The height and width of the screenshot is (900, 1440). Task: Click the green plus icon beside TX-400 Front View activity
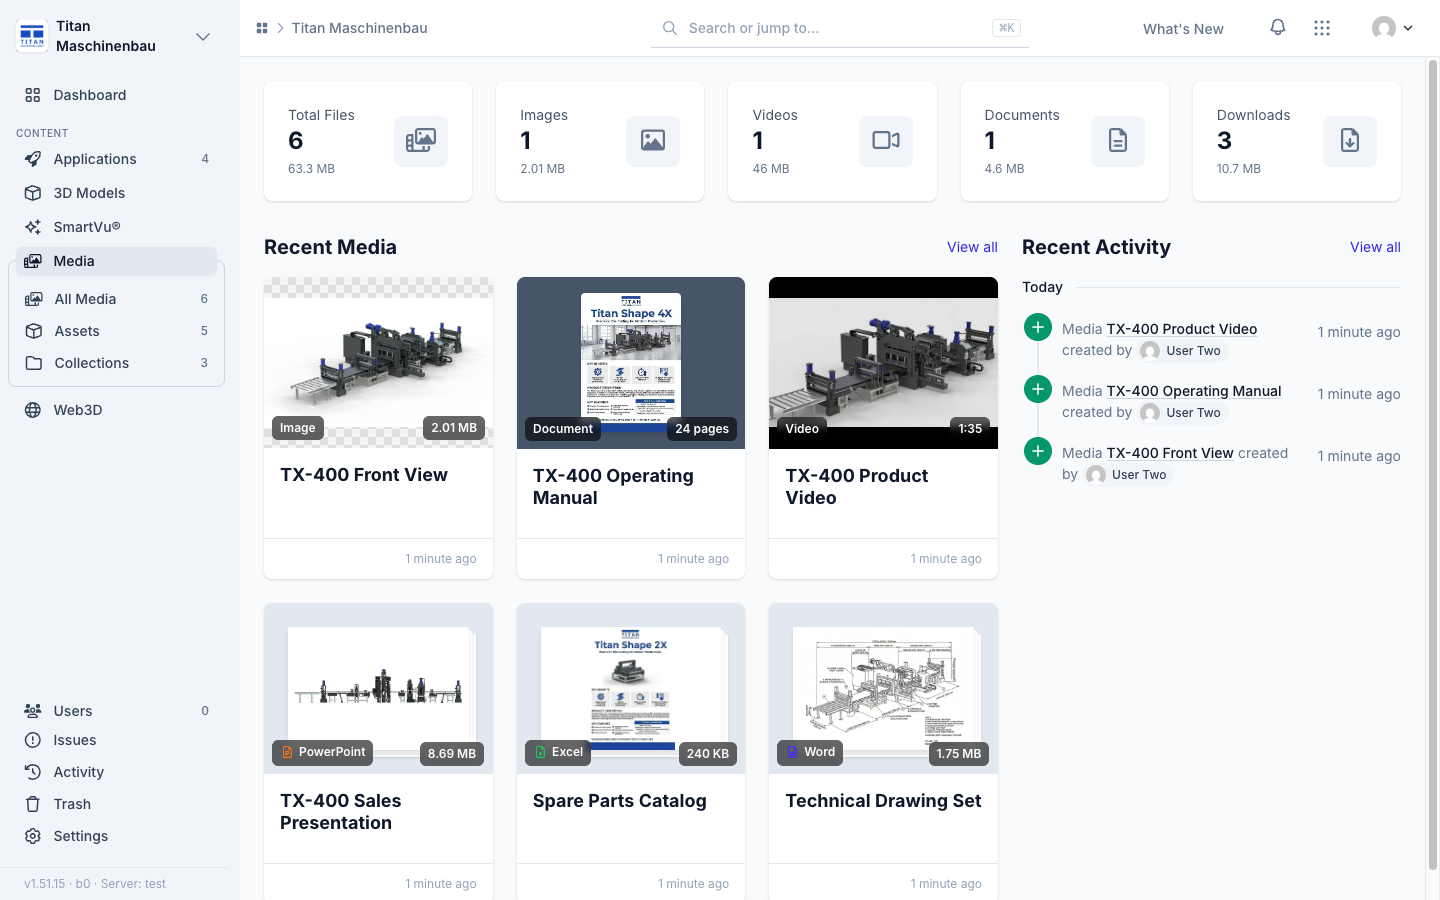[1038, 451]
